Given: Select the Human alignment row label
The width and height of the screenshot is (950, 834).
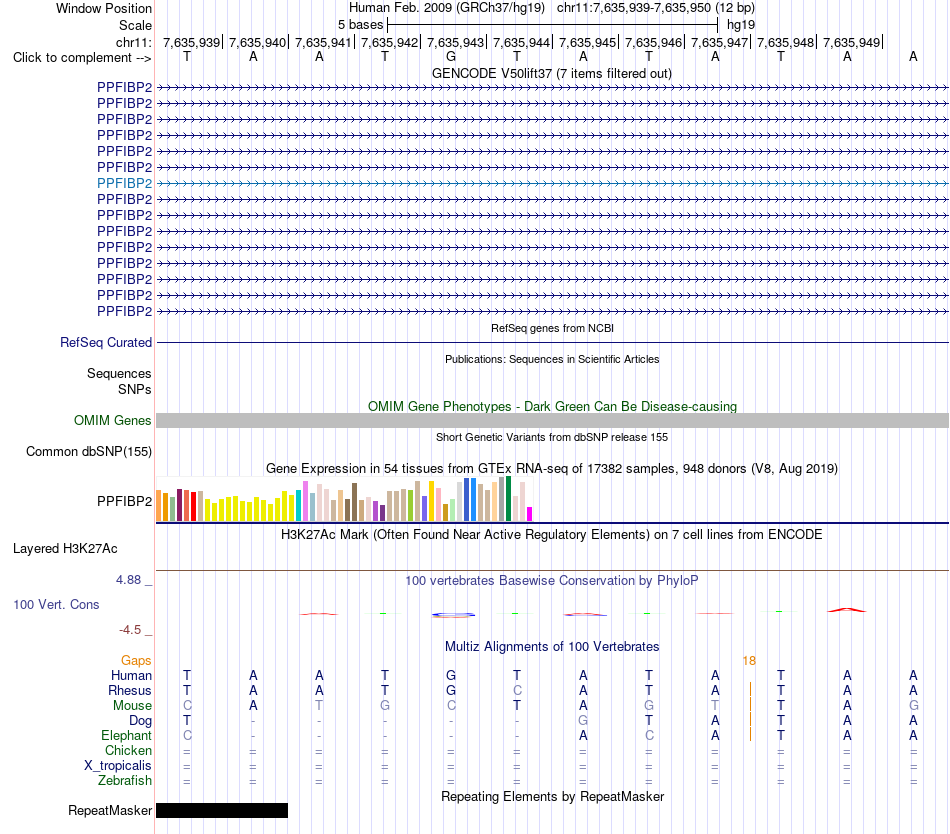Looking at the screenshot, I should pos(131,675).
